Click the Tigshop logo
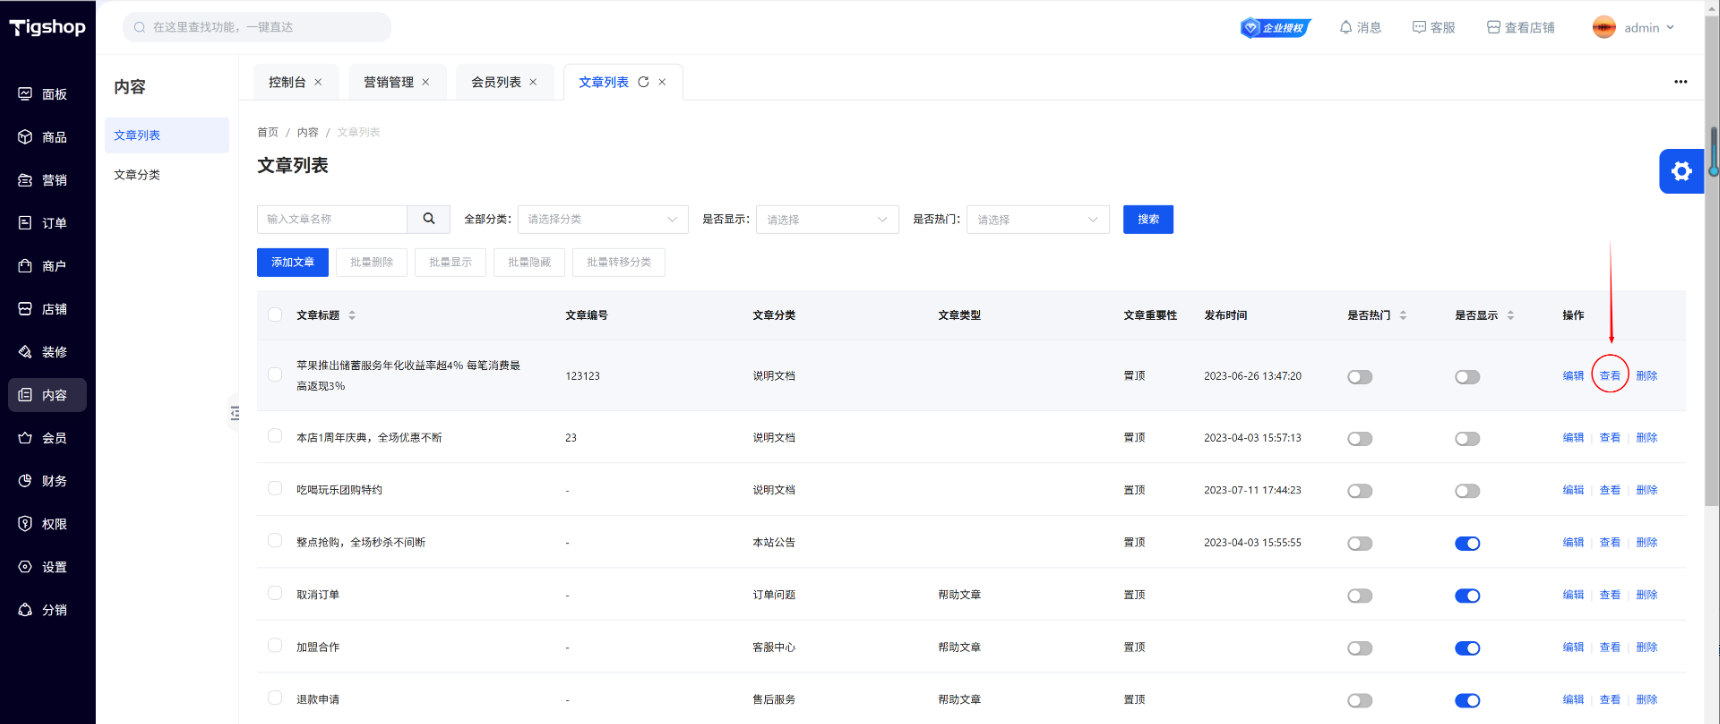 pyautogui.click(x=47, y=27)
